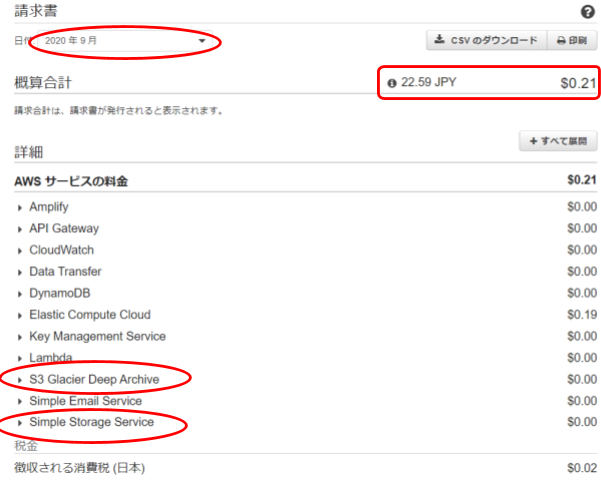Screen dimensions: 601x483
Task: Click the download icon in CSV button
Action: 439,39
